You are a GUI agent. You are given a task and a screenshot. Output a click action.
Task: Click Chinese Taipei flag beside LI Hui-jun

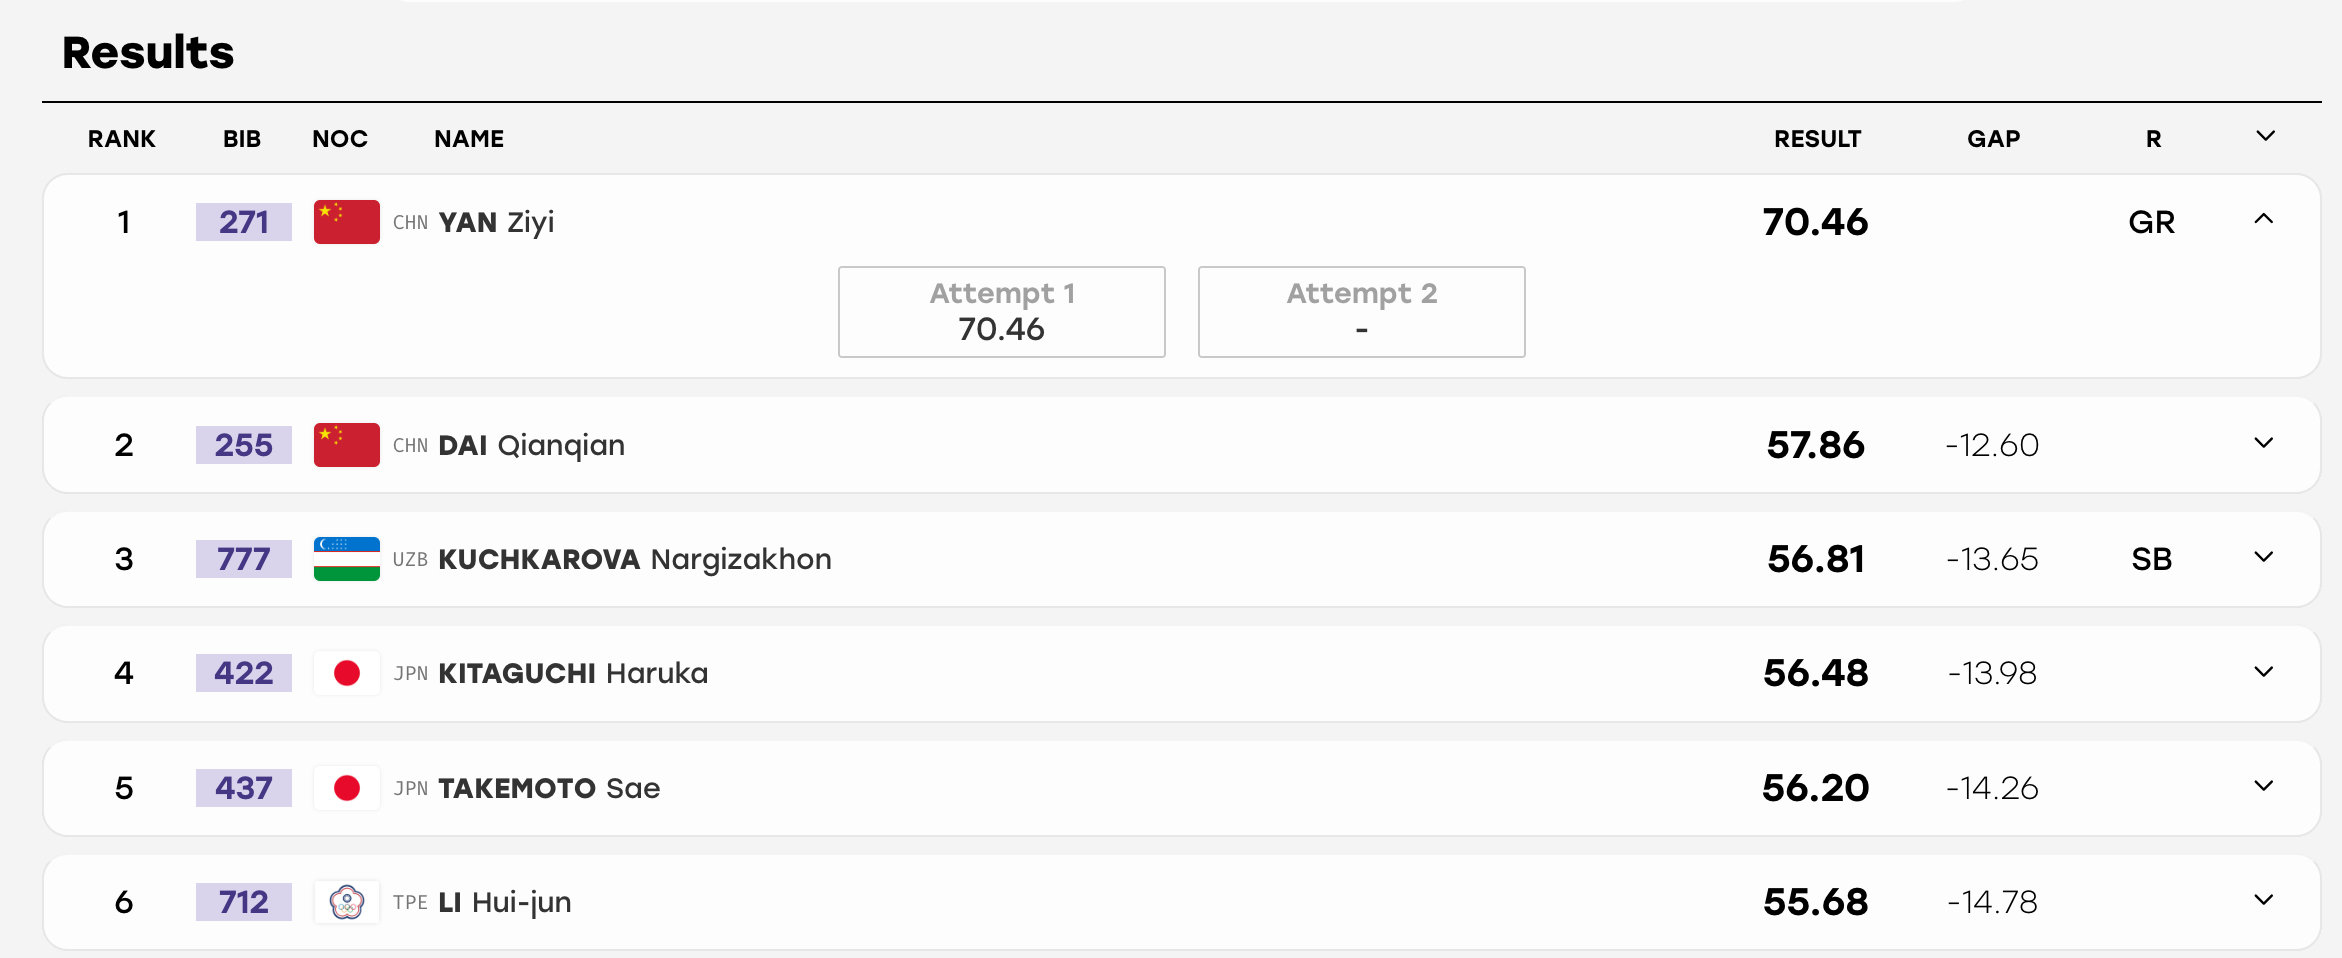(x=346, y=902)
